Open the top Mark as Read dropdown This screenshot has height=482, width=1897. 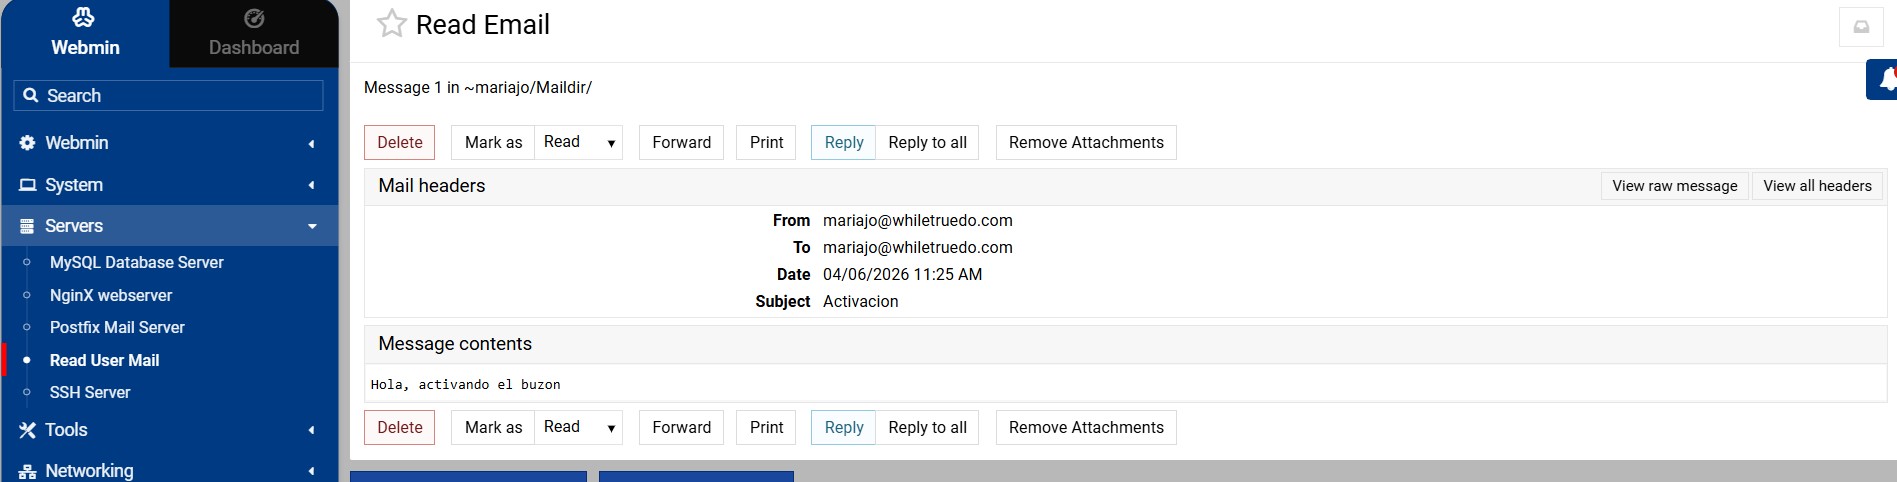[578, 143]
